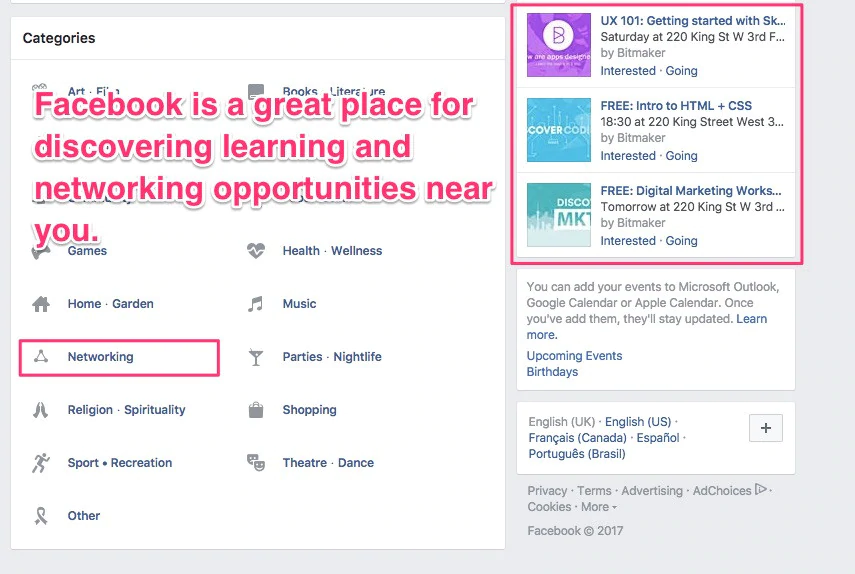855x574 pixels.
Task: Click the Music note icon
Action: tap(255, 304)
